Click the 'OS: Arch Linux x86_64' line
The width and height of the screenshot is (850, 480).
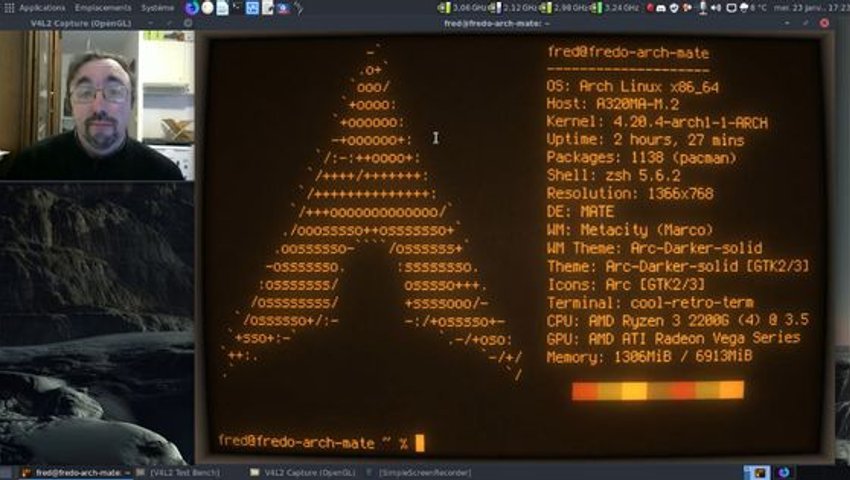pos(633,87)
